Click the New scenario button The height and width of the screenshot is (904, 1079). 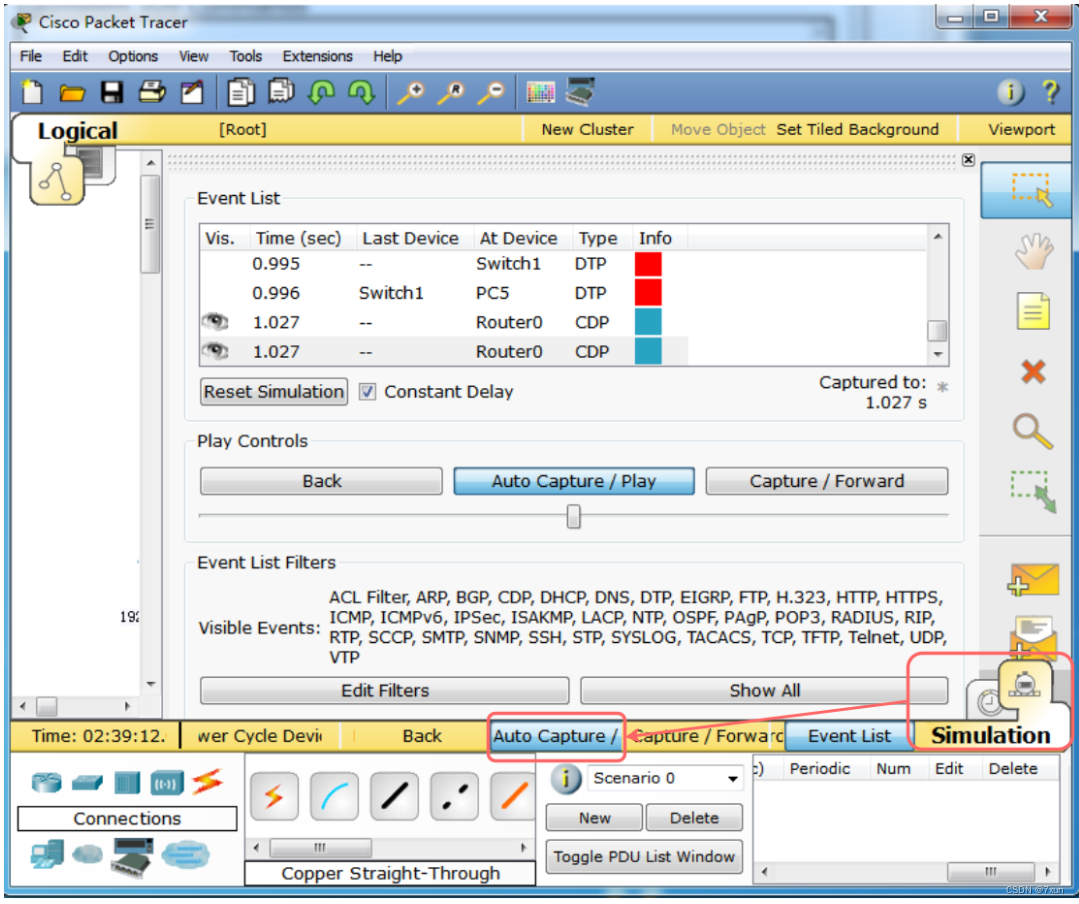pos(595,818)
